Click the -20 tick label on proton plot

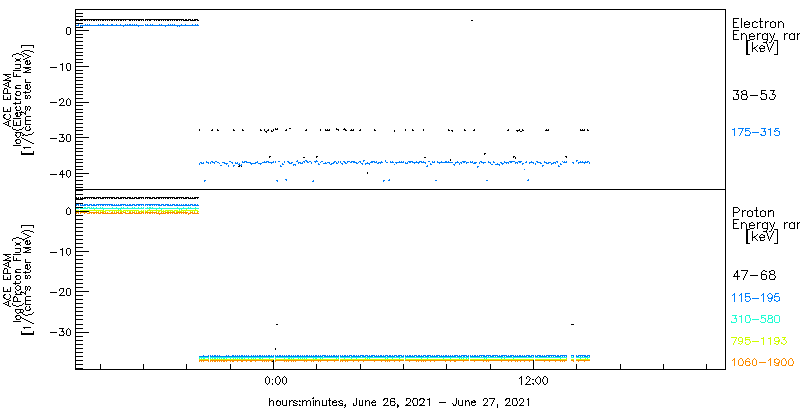point(59,292)
